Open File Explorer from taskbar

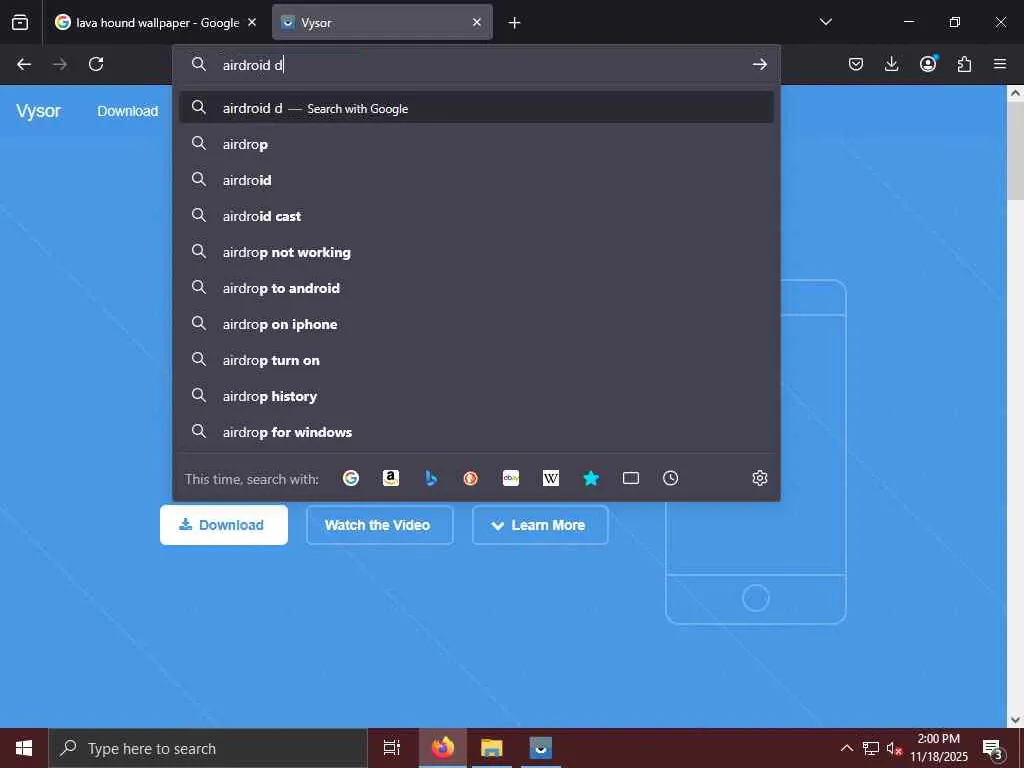tap(492, 748)
